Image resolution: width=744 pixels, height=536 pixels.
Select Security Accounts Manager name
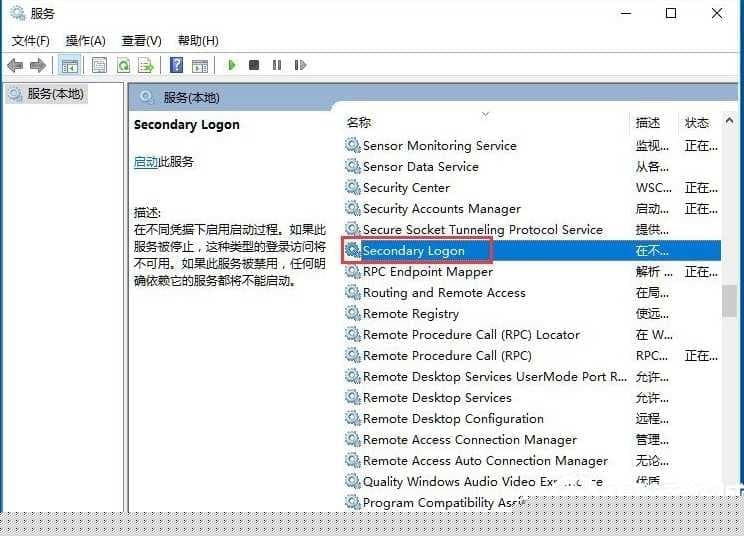442,209
